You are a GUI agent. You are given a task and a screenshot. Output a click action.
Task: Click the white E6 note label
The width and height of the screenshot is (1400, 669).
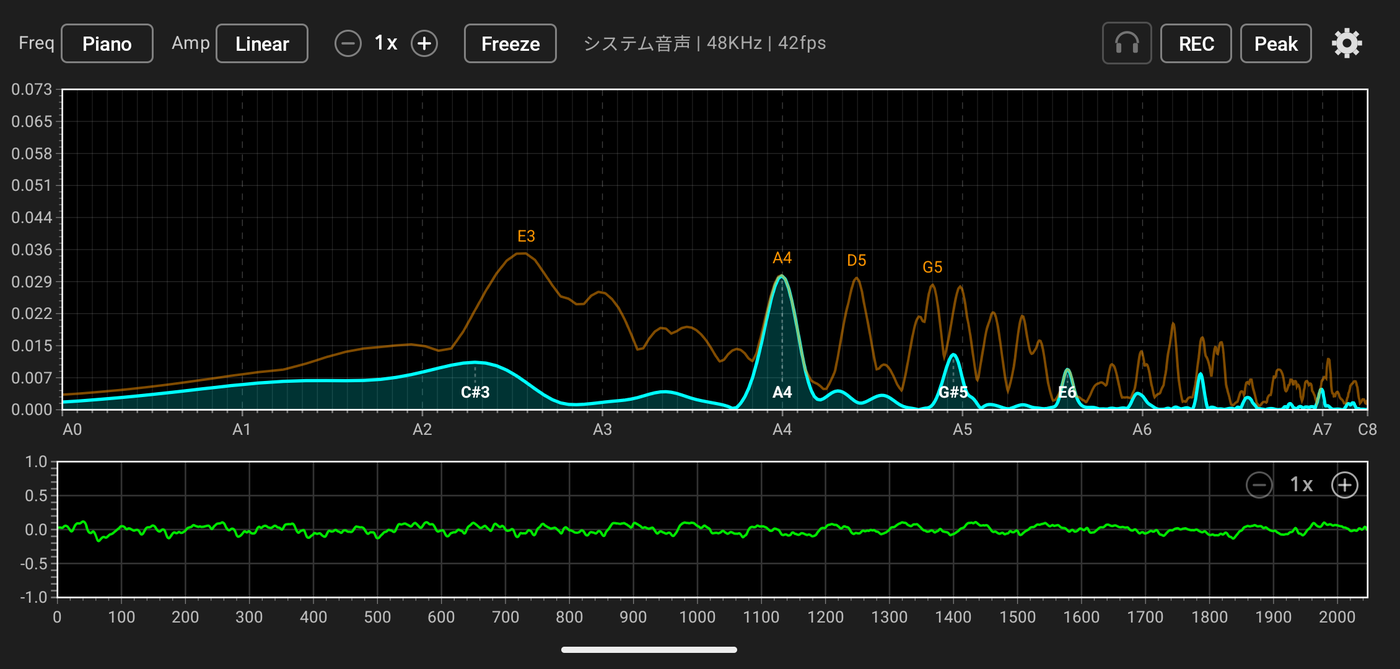(1067, 392)
